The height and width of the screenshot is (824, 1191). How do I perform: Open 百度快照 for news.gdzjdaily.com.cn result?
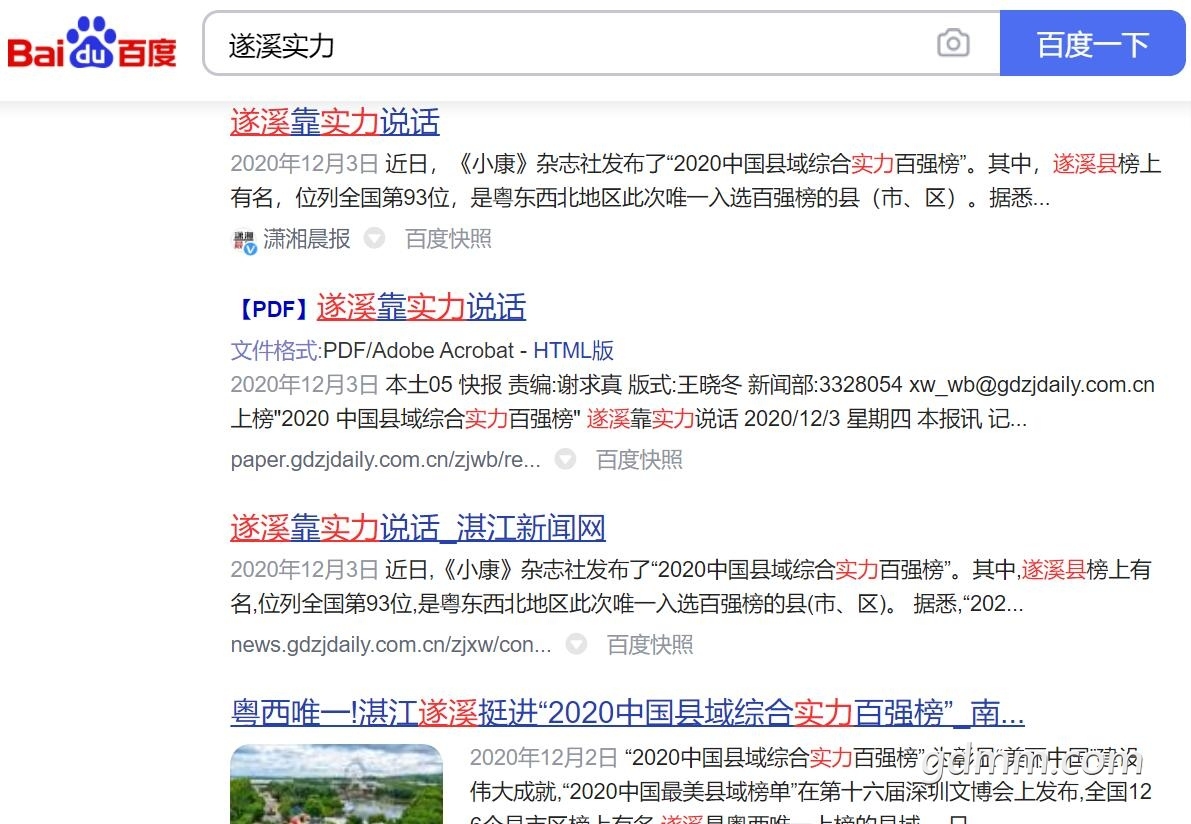click(649, 645)
